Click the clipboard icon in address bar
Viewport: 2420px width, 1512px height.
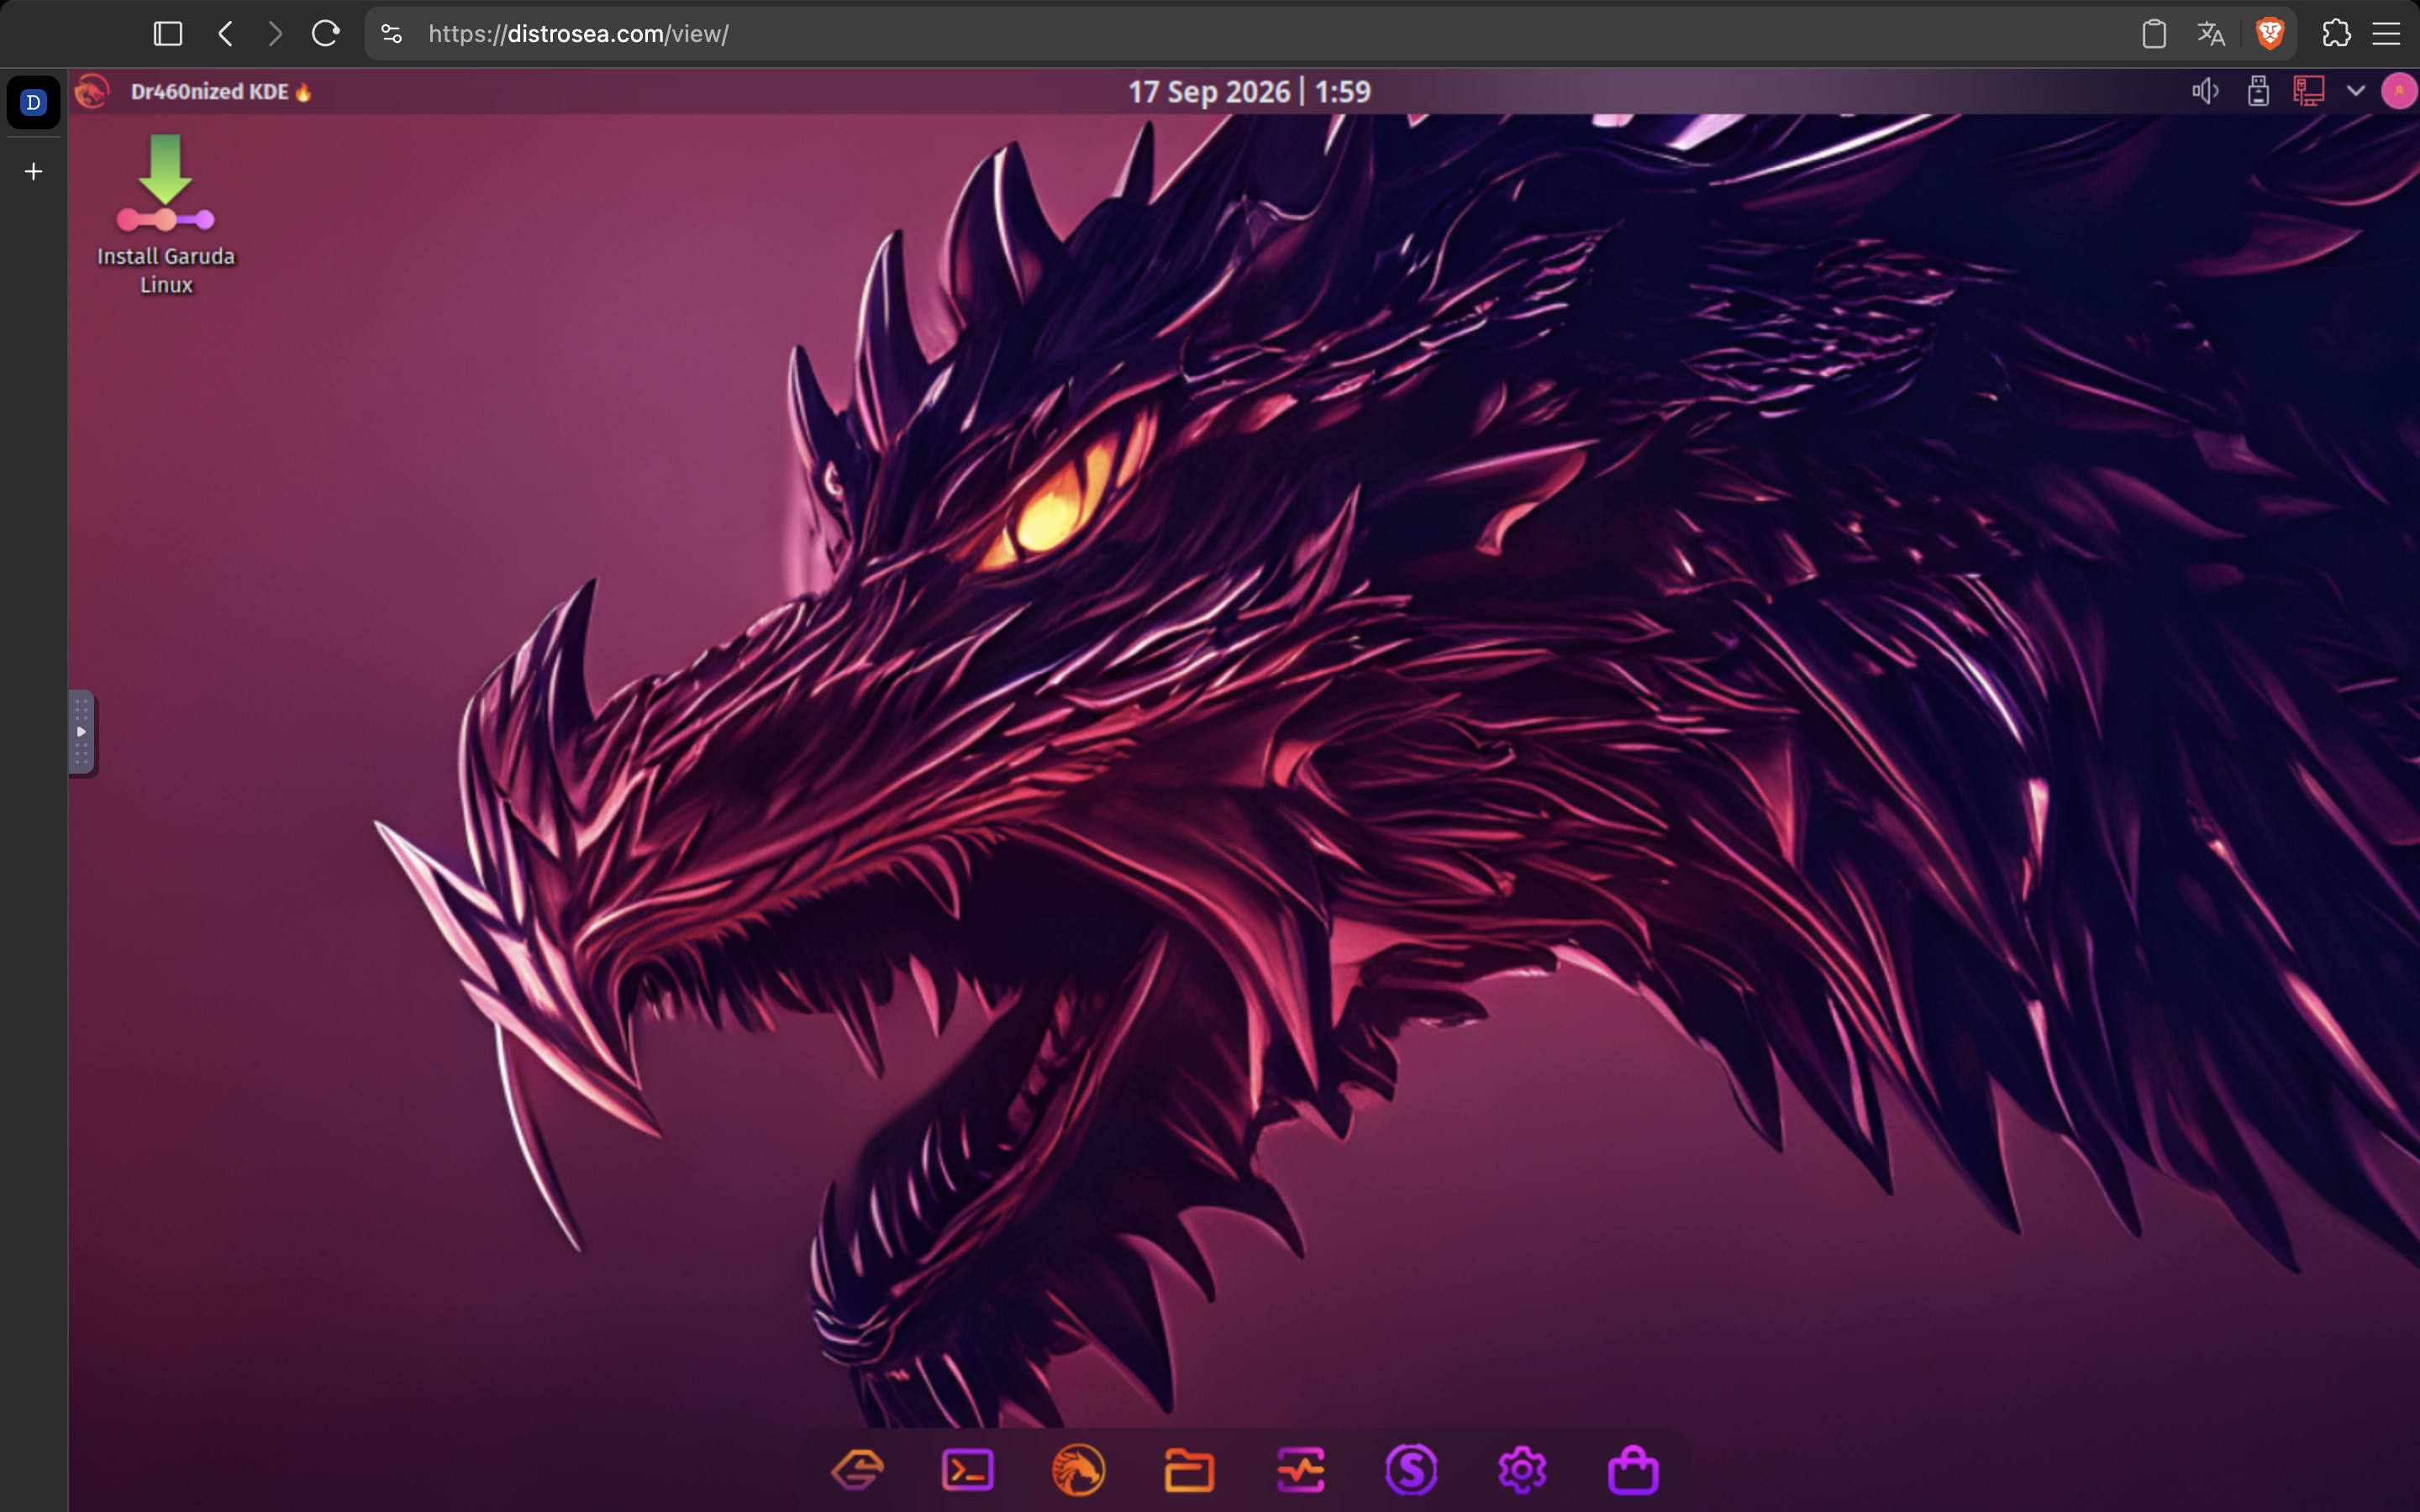click(x=2154, y=34)
